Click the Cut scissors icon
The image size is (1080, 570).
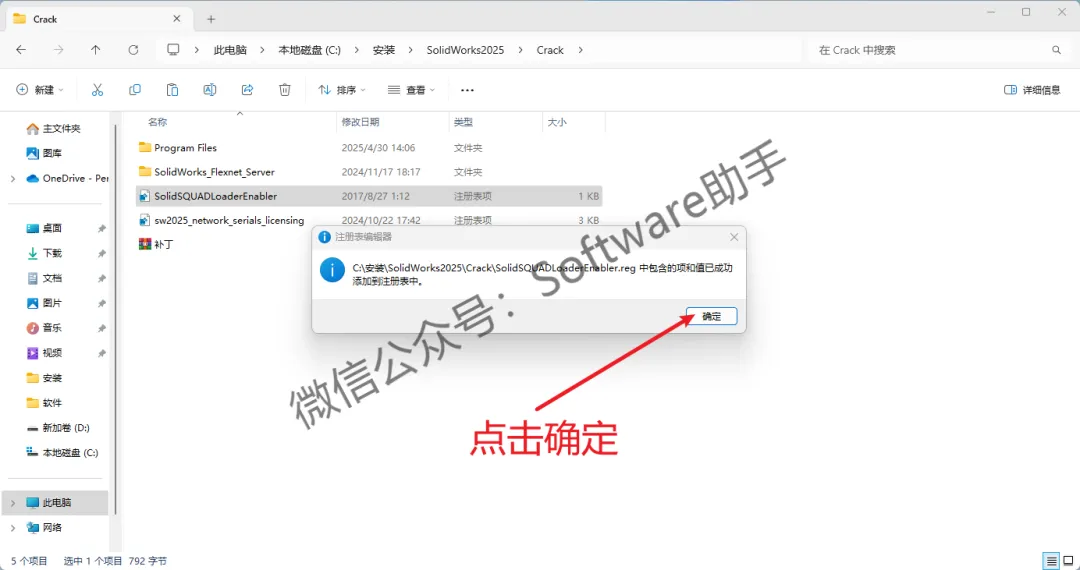tap(97, 89)
